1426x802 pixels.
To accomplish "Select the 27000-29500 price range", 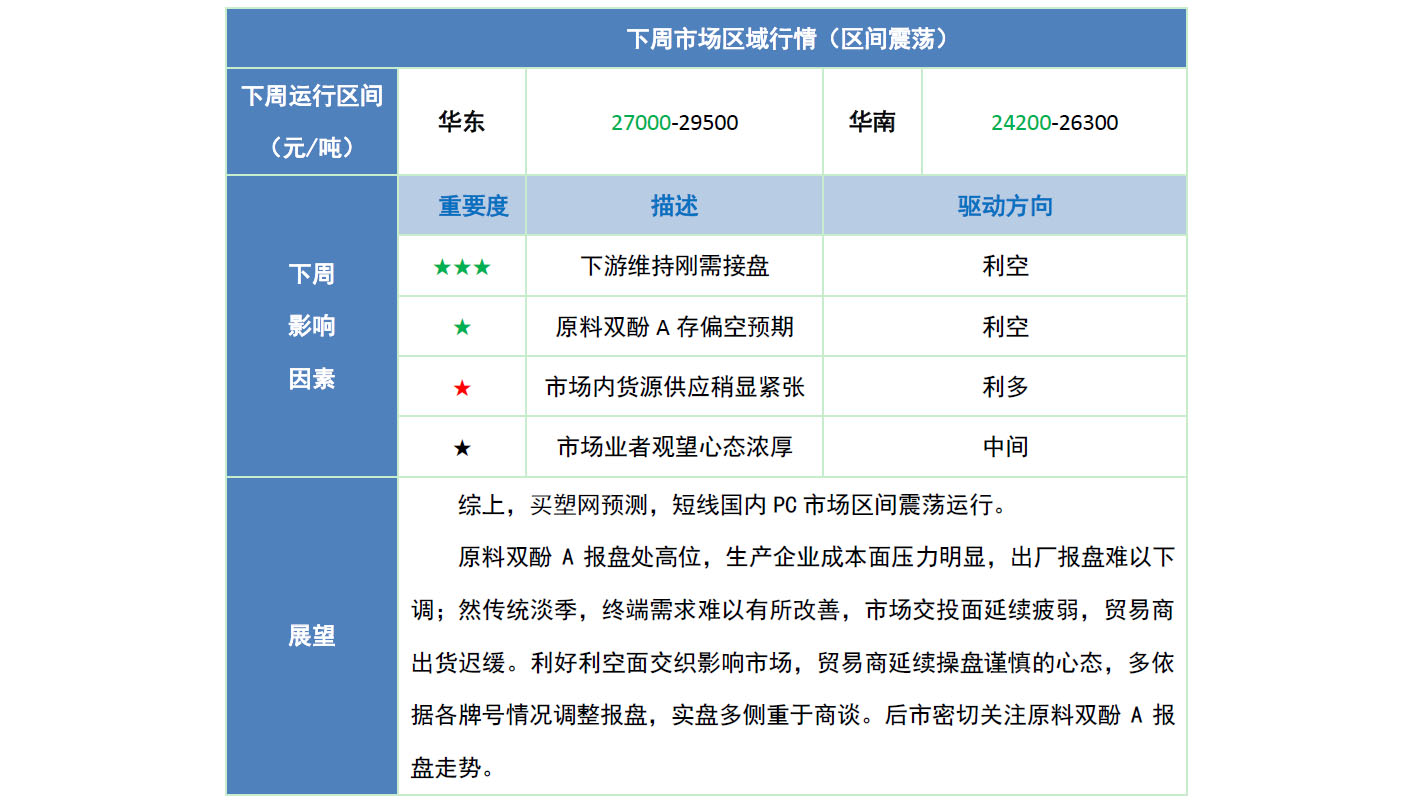I will (x=675, y=123).
